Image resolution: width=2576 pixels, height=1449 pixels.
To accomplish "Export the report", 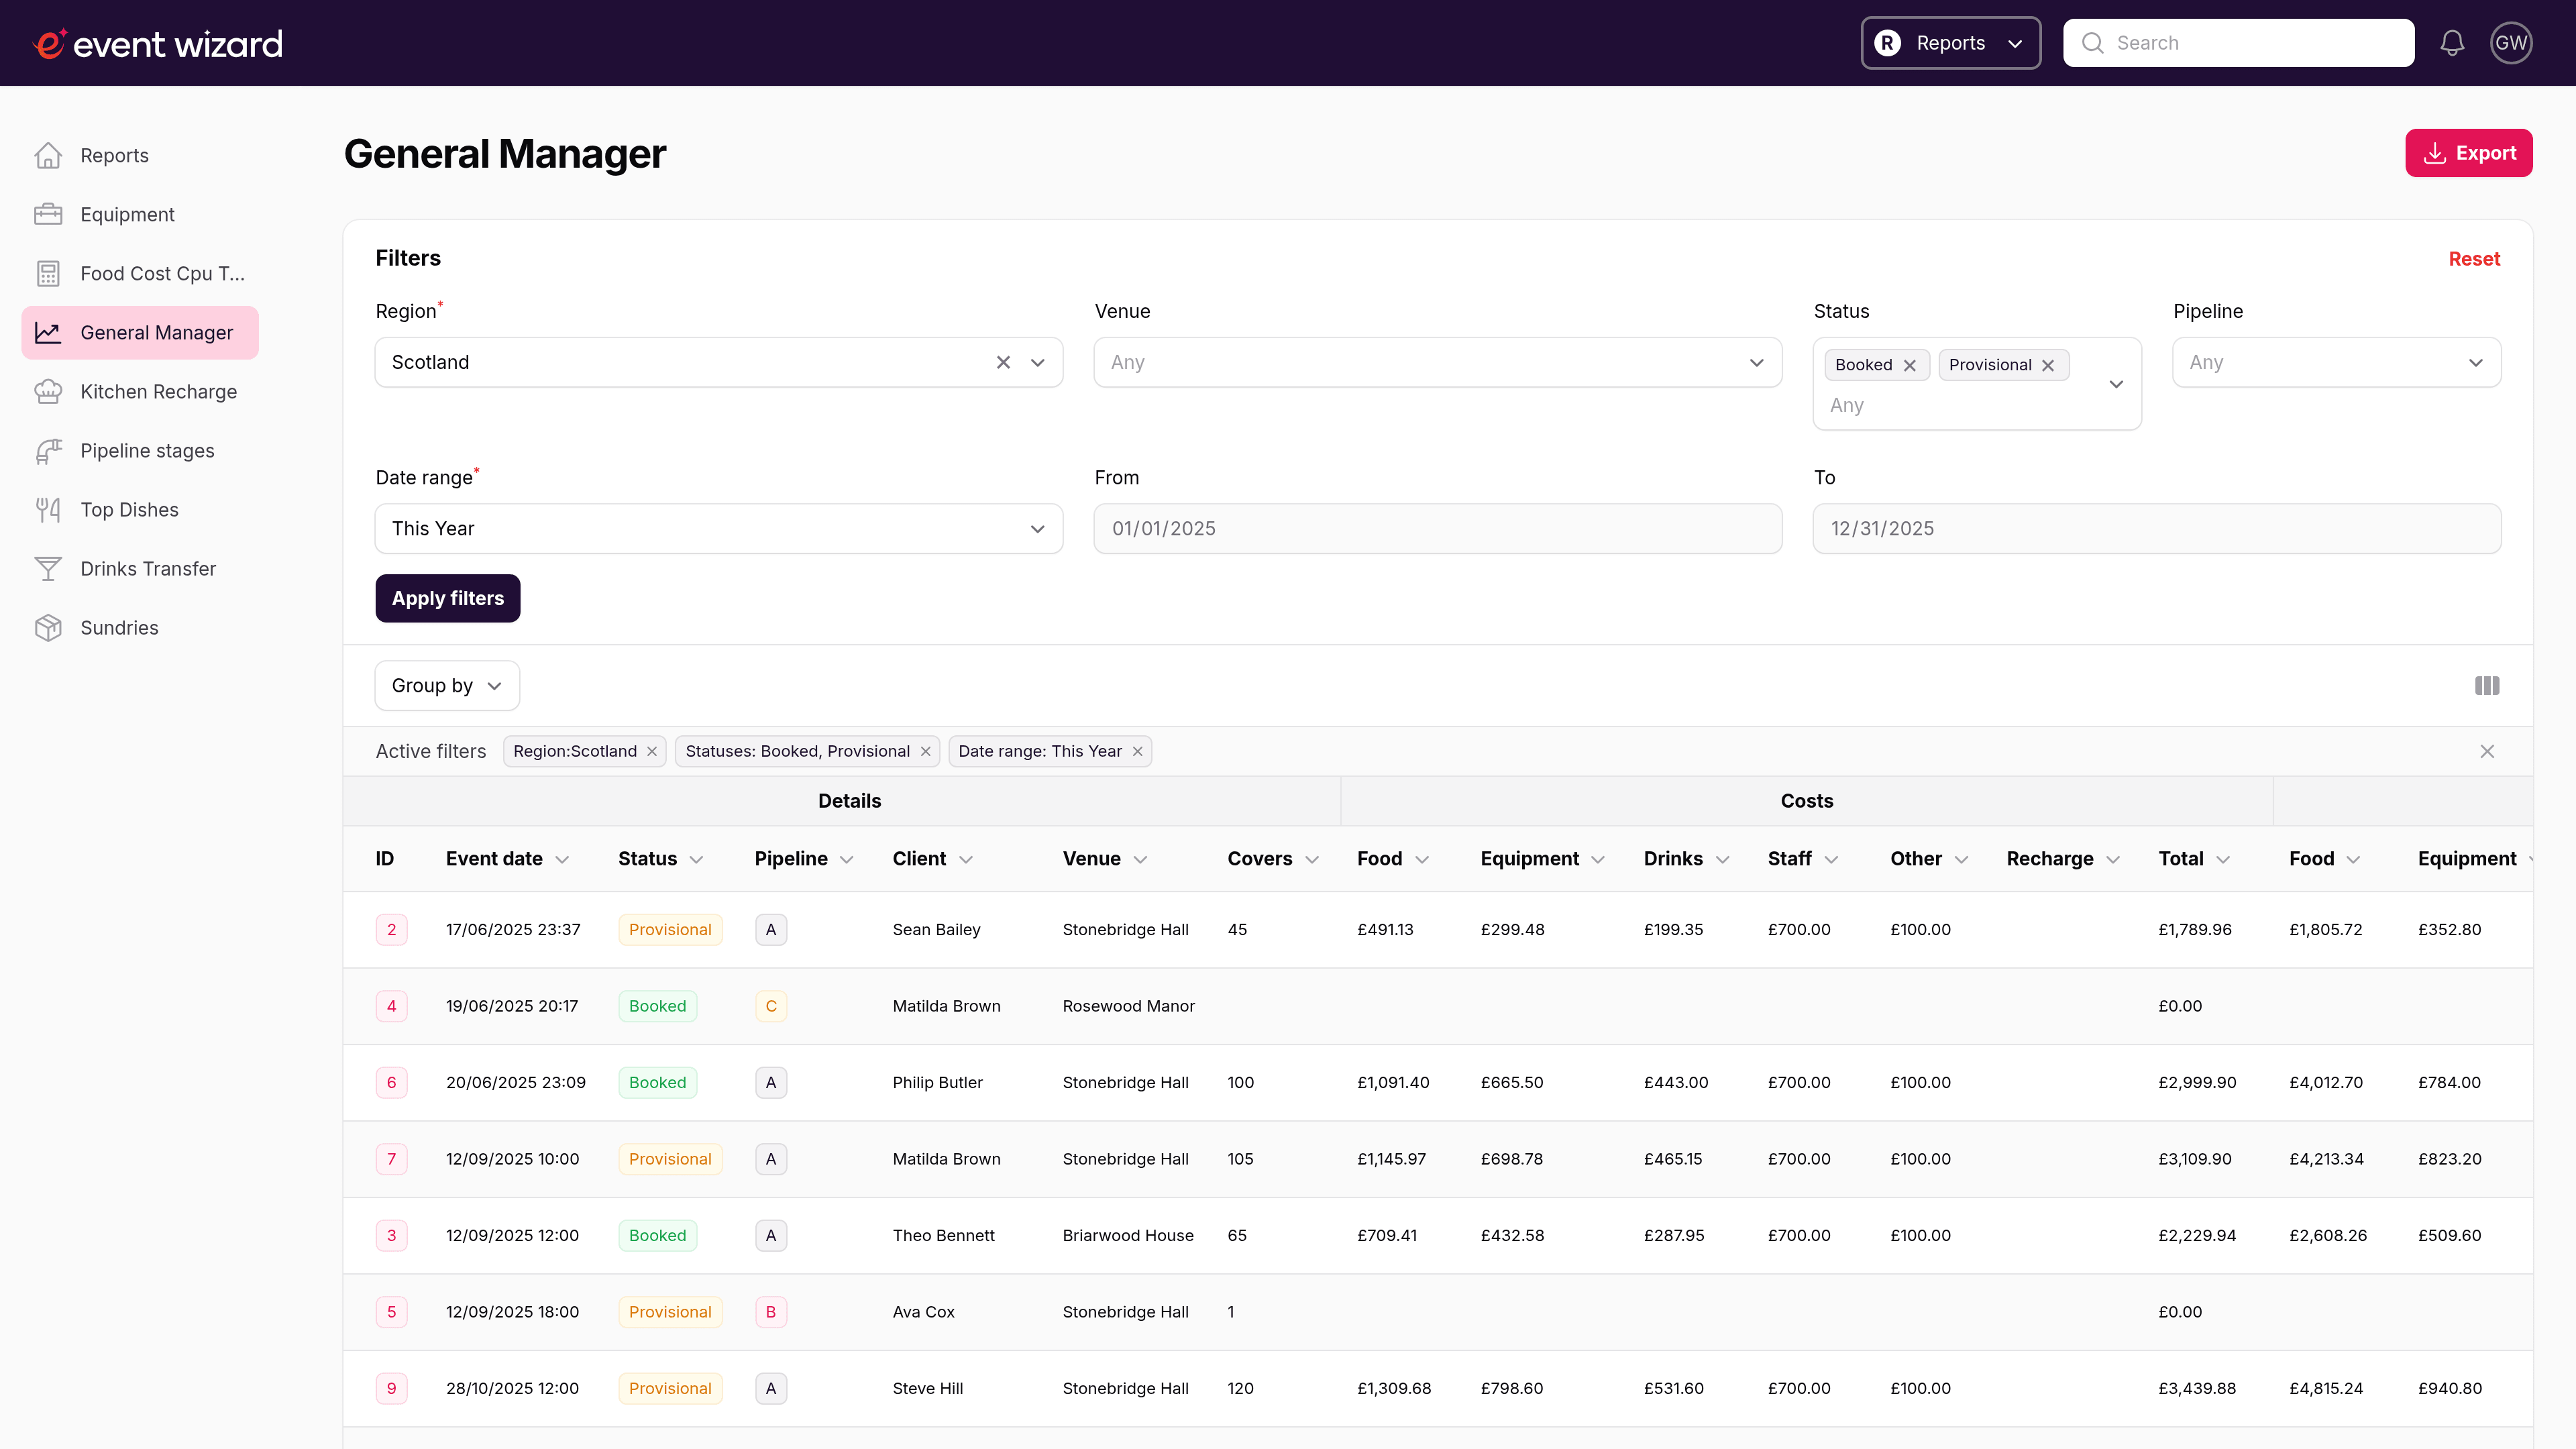I will point(2468,152).
